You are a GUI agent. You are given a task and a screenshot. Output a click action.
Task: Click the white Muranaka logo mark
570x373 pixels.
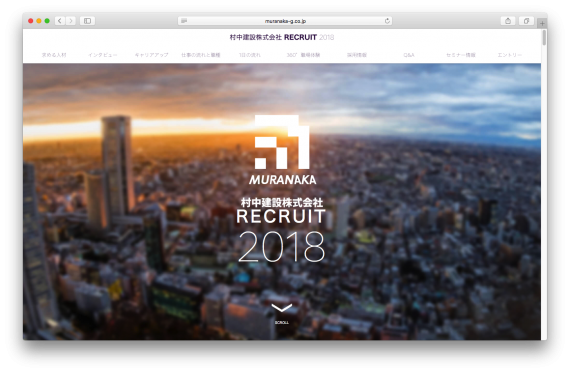click(282, 142)
